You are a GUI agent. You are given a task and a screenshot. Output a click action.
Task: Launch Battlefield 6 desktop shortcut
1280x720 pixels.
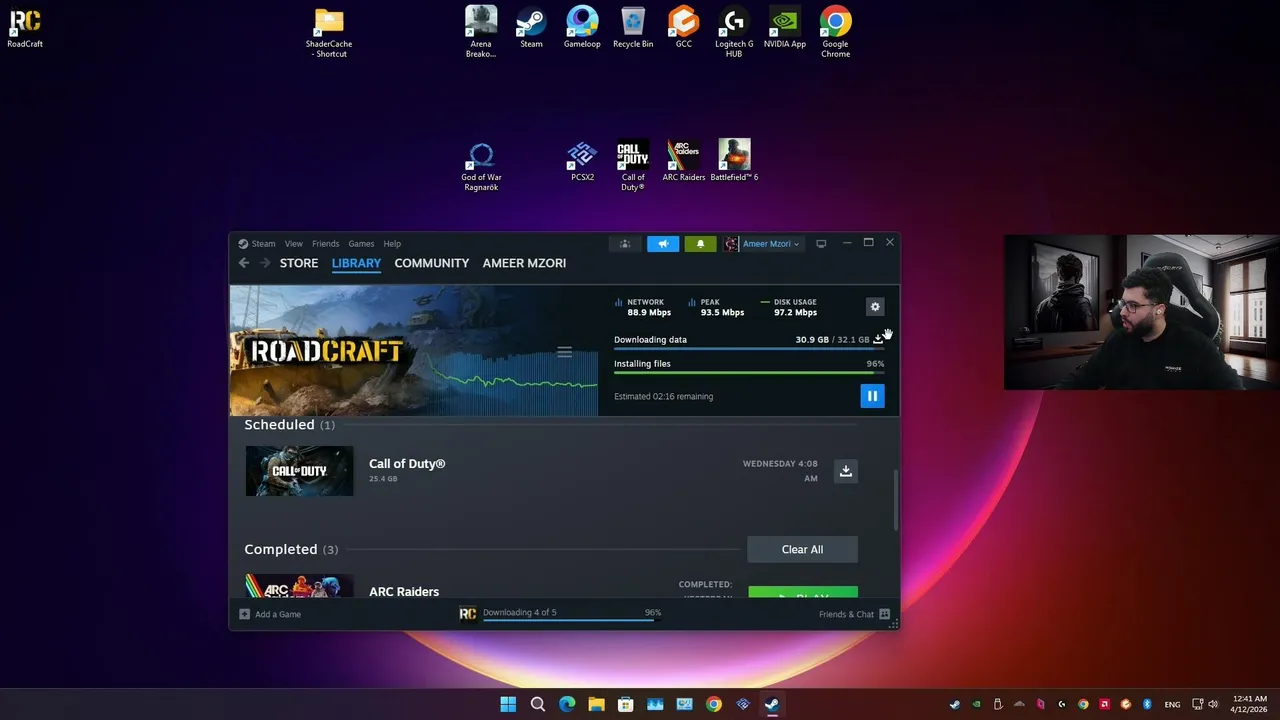point(734,161)
